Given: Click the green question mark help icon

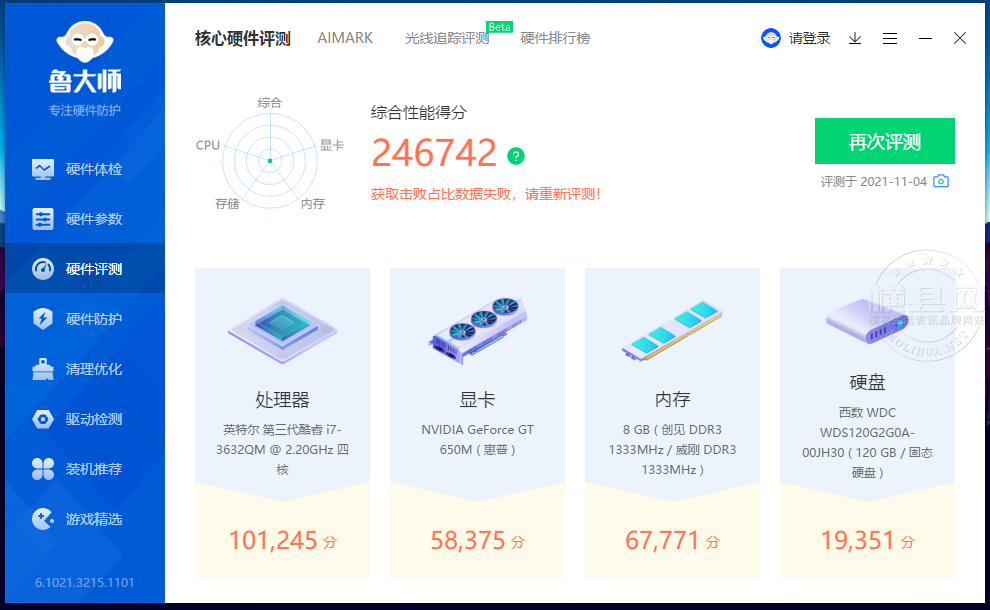Looking at the screenshot, I should tap(516, 156).
